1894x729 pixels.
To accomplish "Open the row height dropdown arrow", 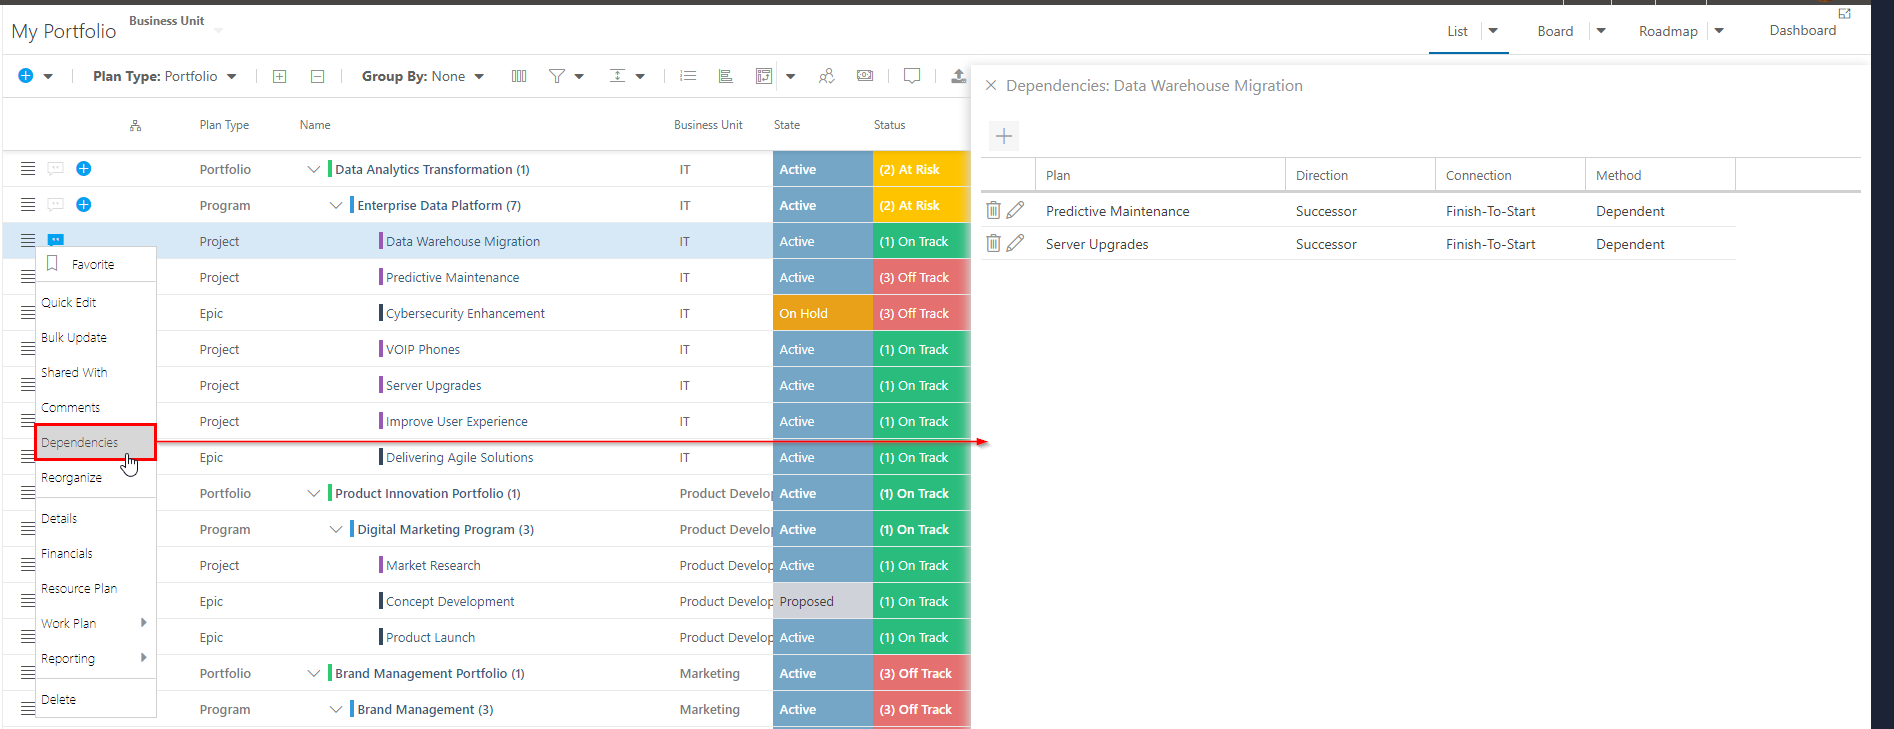I will click(x=640, y=77).
